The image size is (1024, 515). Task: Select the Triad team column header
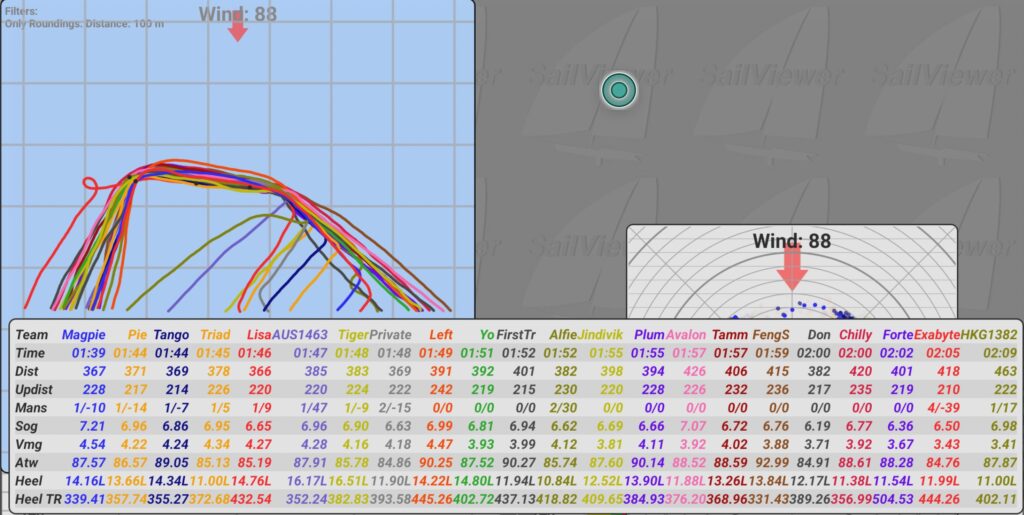(x=215, y=335)
